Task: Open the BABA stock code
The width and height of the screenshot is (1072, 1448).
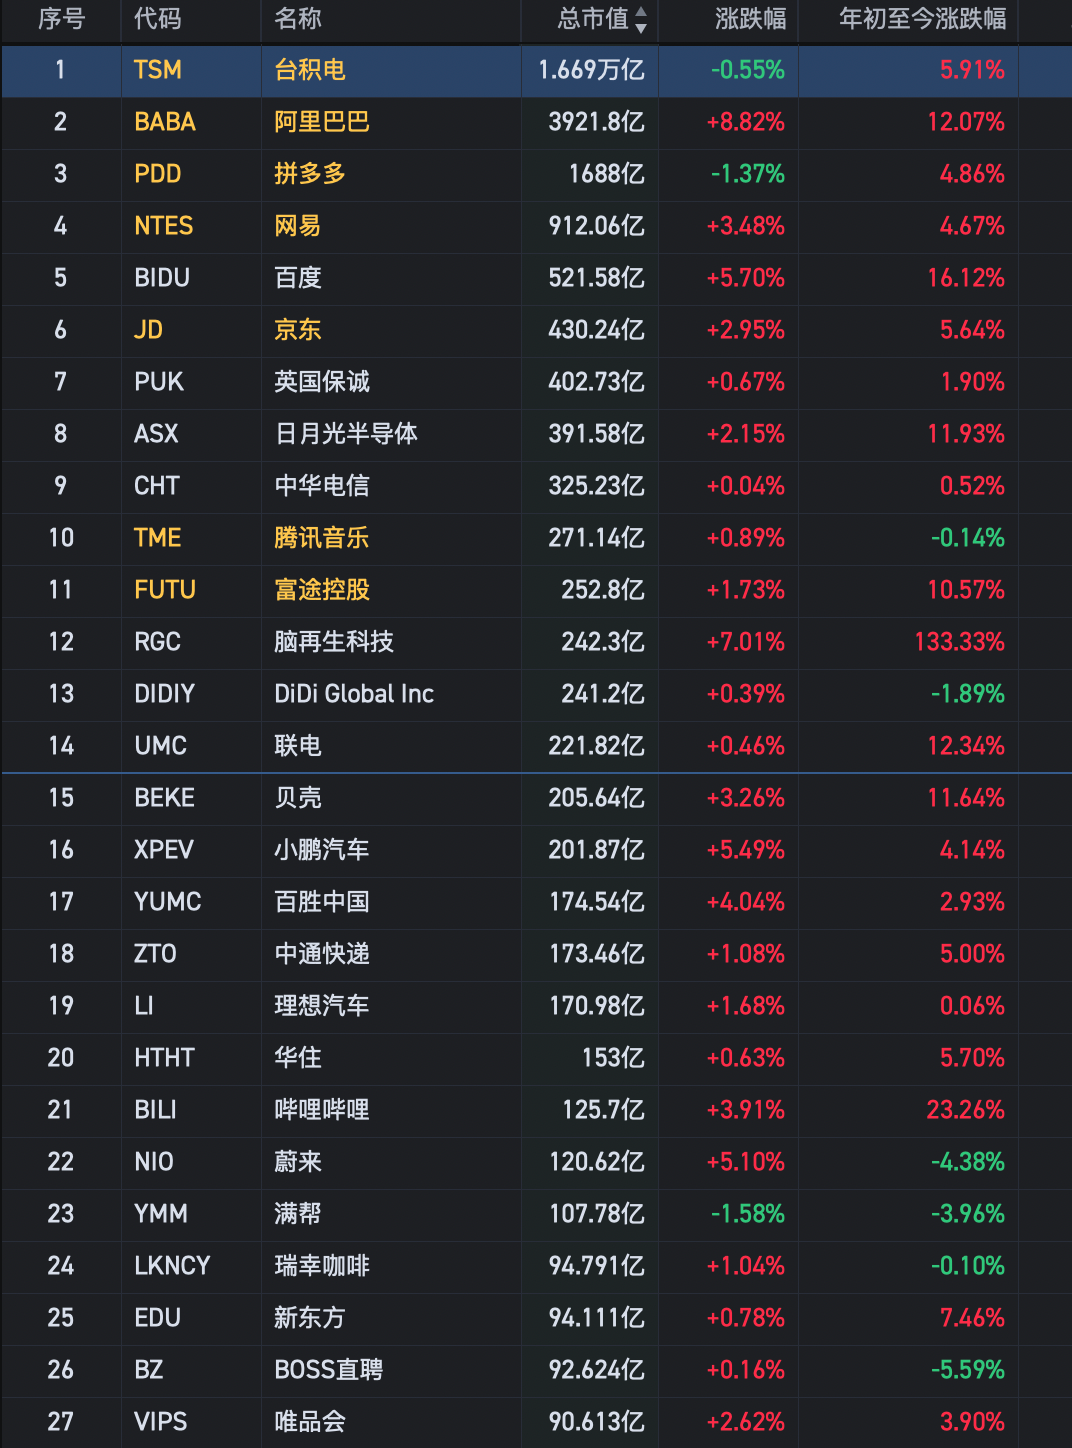Action: 165,122
